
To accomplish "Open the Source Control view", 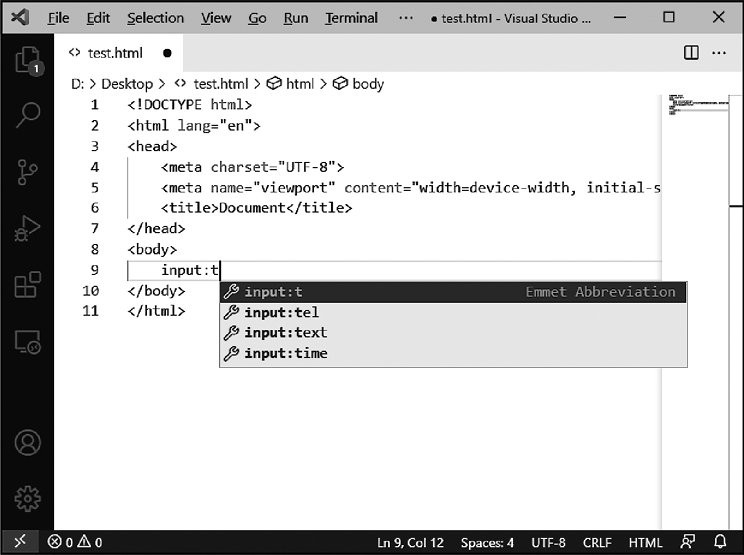I will [x=27, y=172].
